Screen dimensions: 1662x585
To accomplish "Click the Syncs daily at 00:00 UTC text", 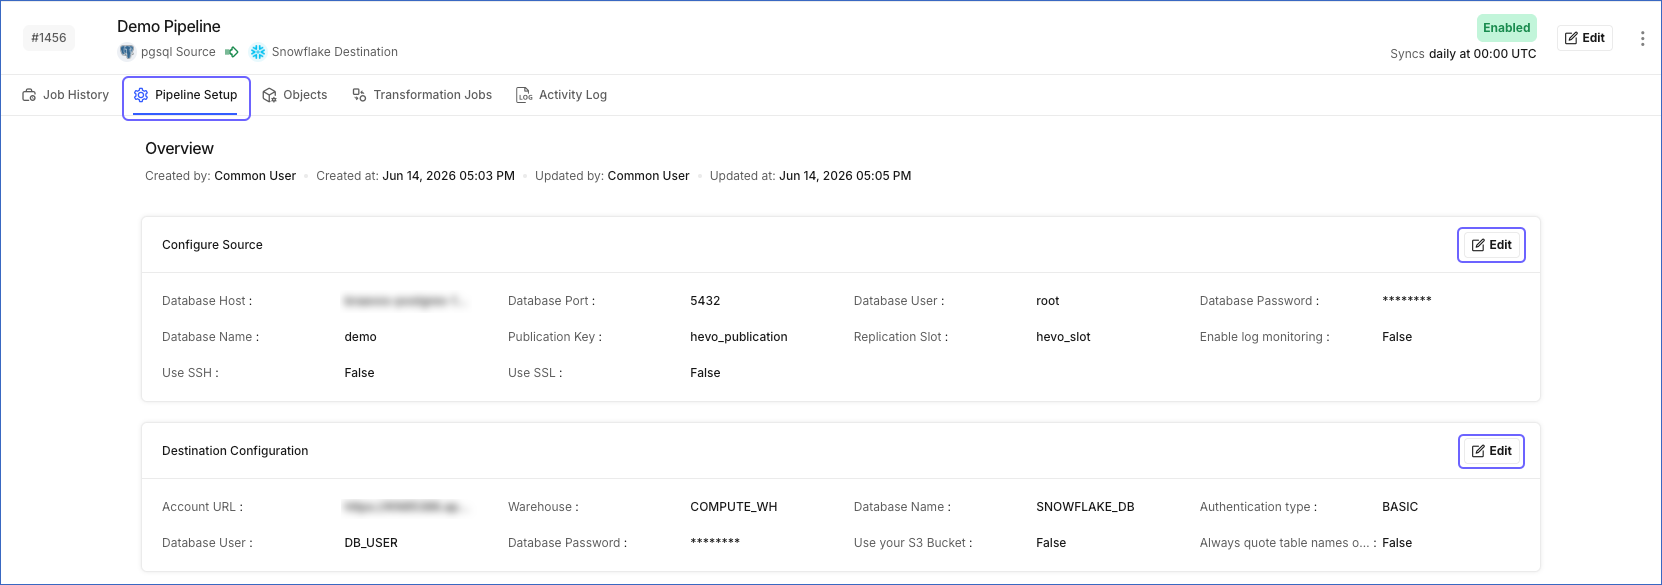I will coord(1463,54).
